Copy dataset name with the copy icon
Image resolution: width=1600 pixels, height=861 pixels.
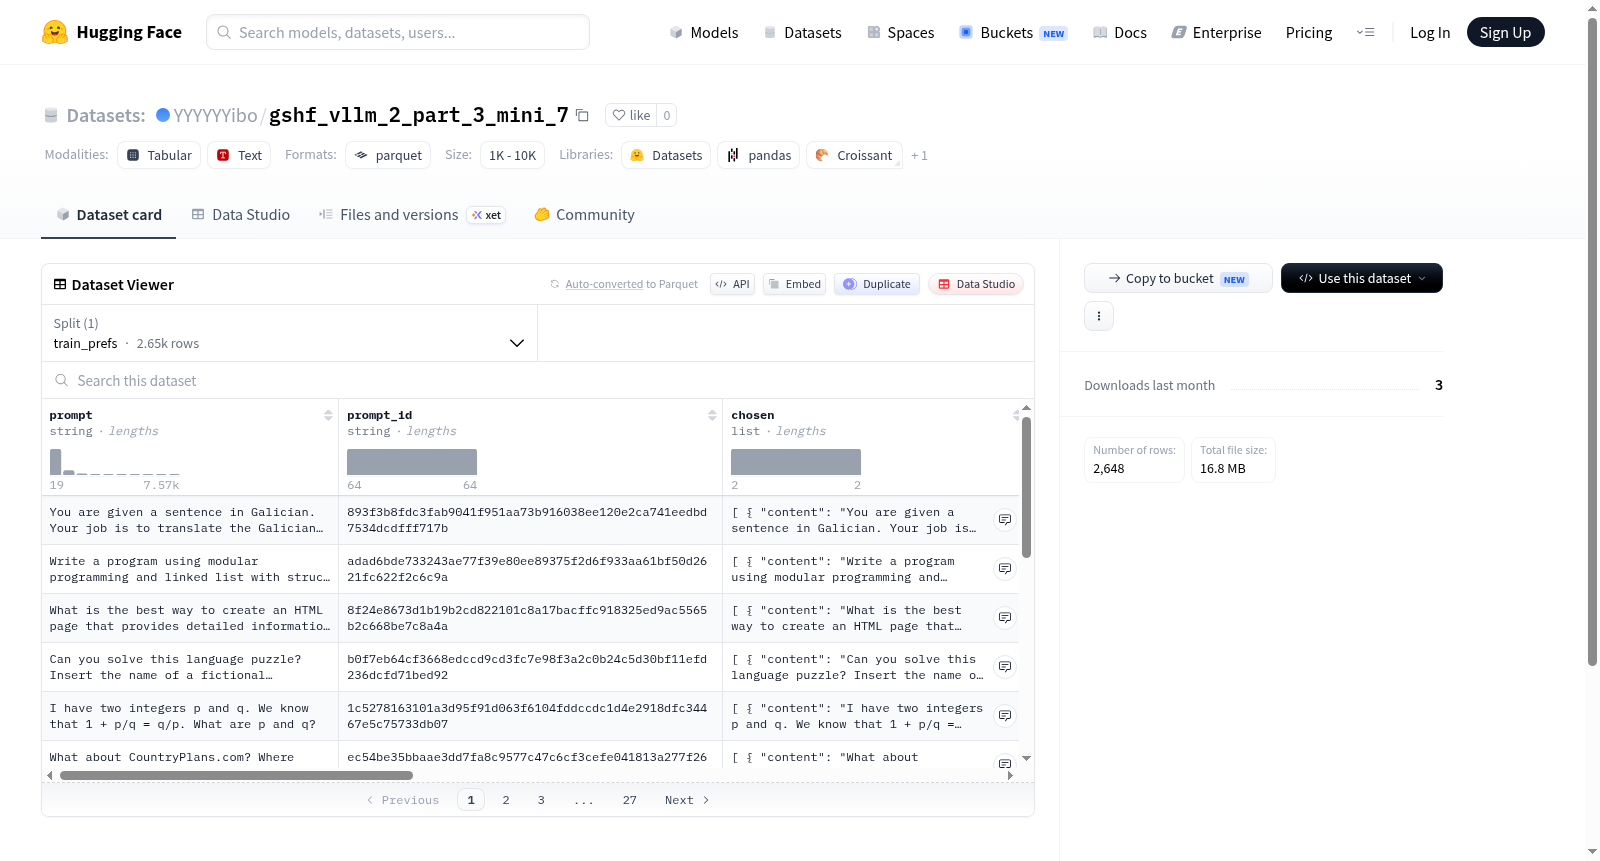tap(582, 115)
